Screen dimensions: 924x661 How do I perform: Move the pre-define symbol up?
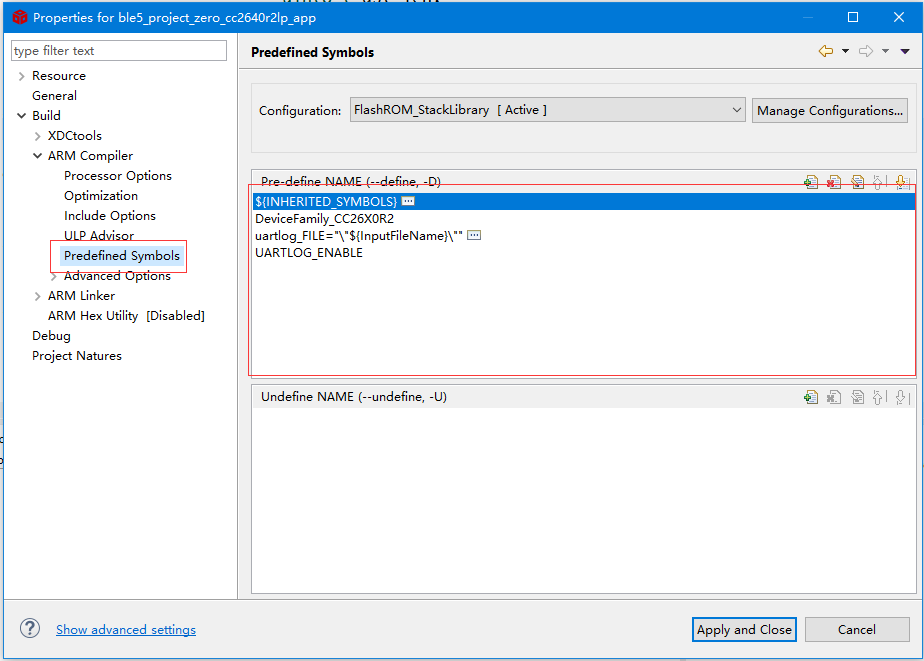879,182
